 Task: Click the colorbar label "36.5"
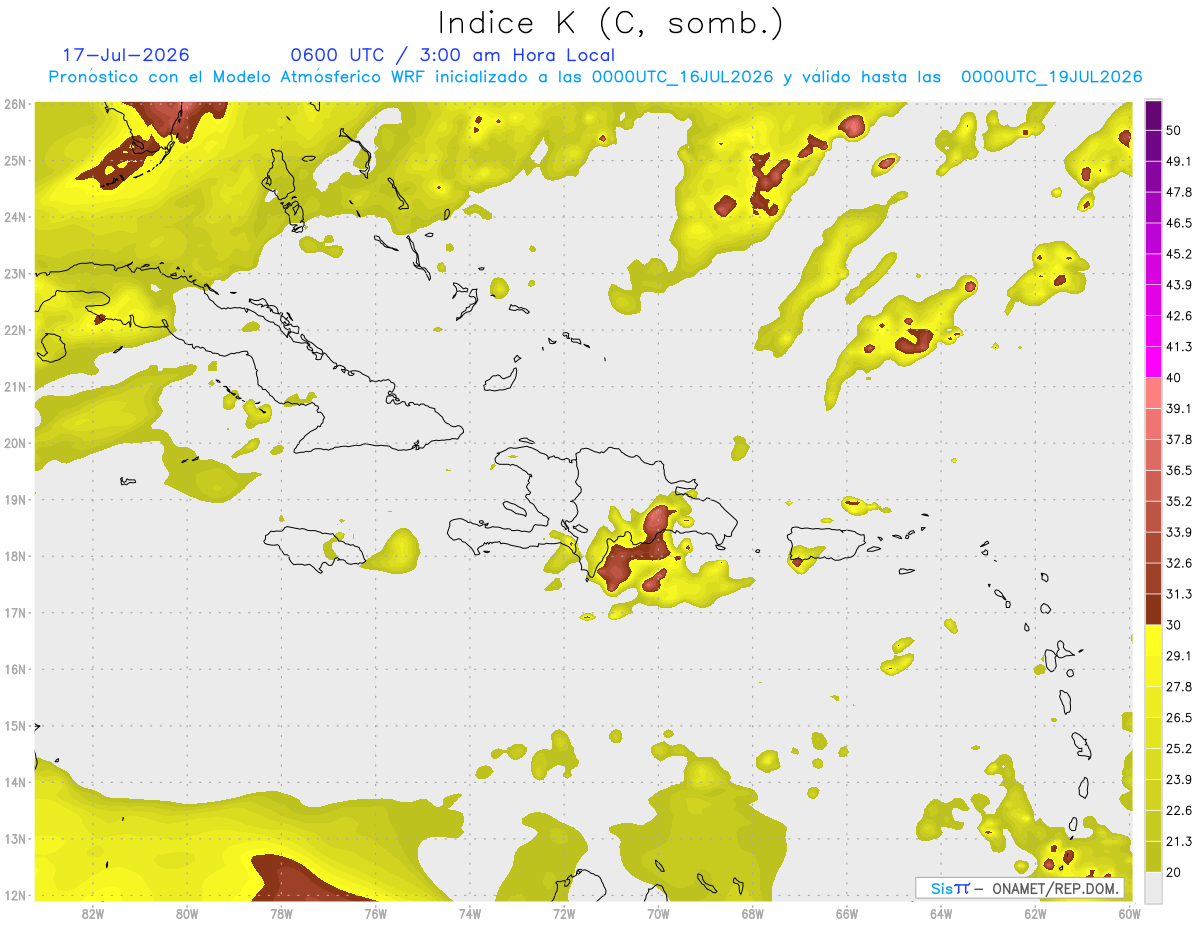pyautogui.click(x=1178, y=470)
